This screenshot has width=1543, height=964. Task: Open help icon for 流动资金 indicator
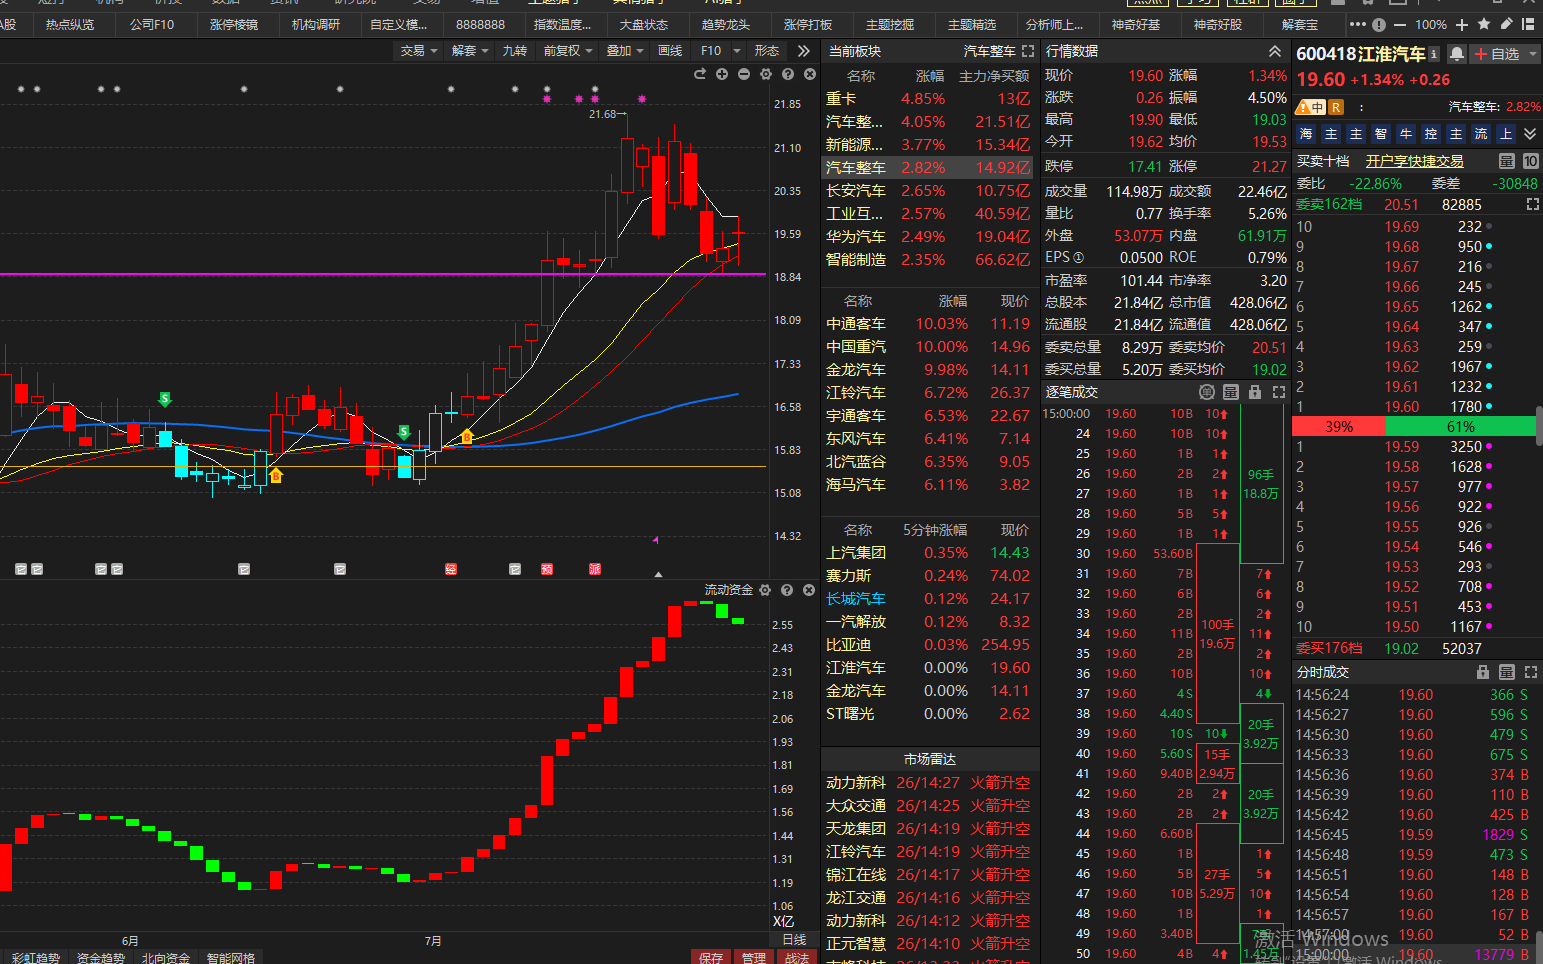point(787,590)
